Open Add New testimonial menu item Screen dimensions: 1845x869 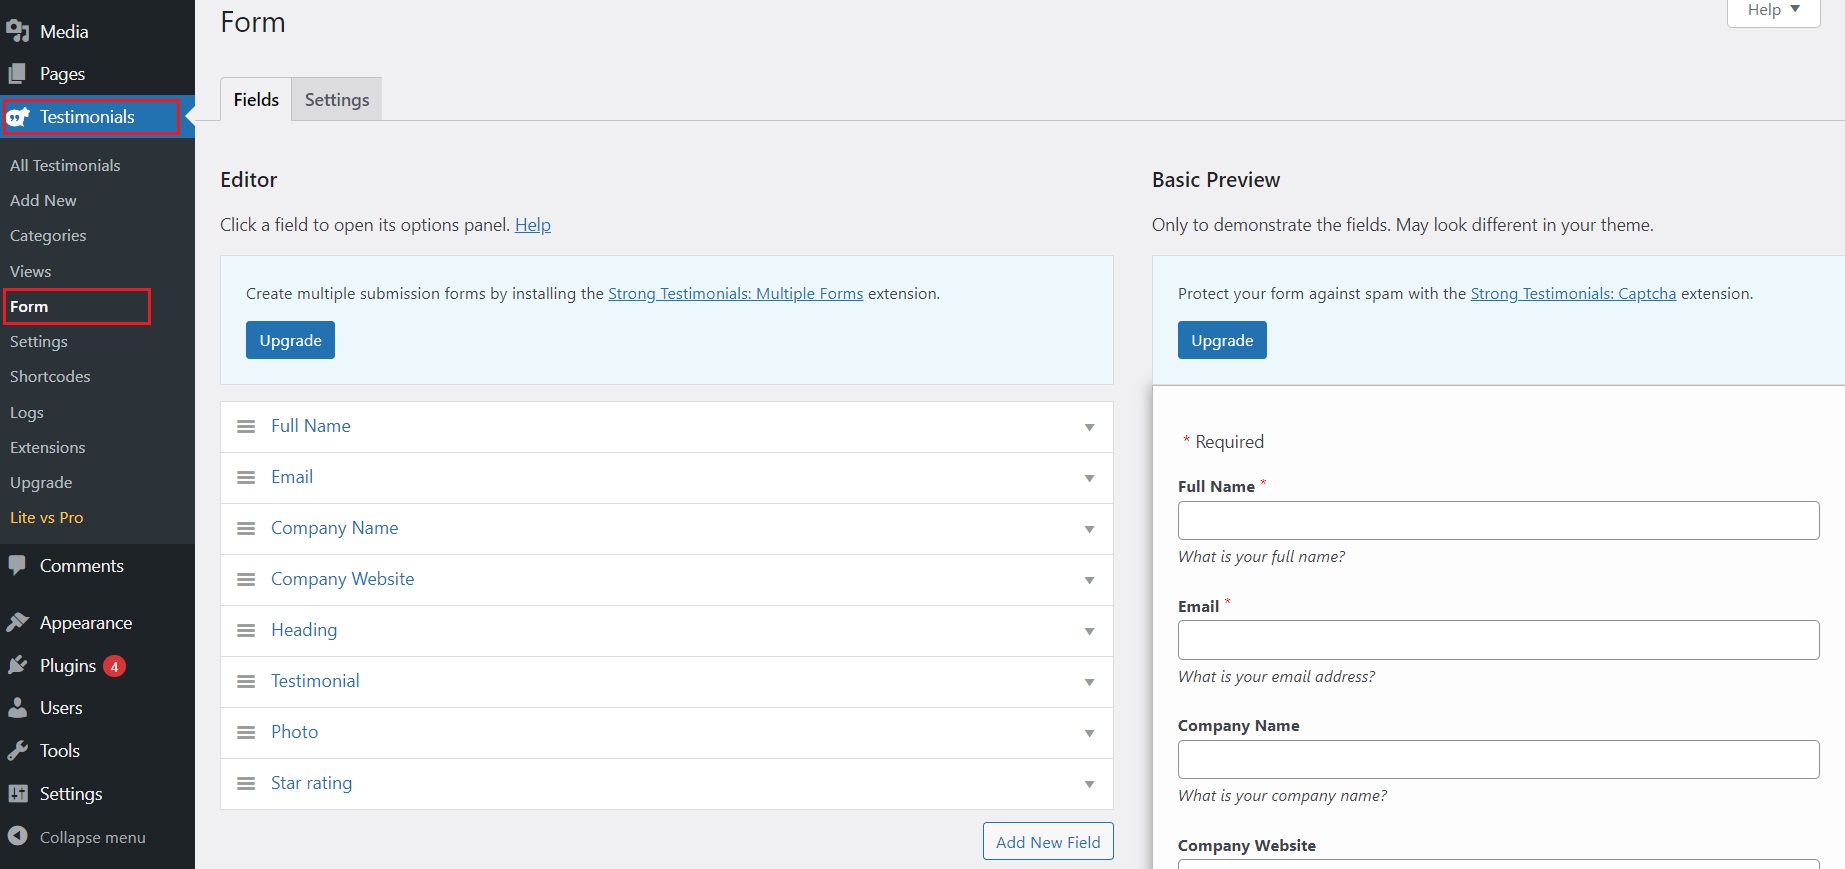pos(43,200)
